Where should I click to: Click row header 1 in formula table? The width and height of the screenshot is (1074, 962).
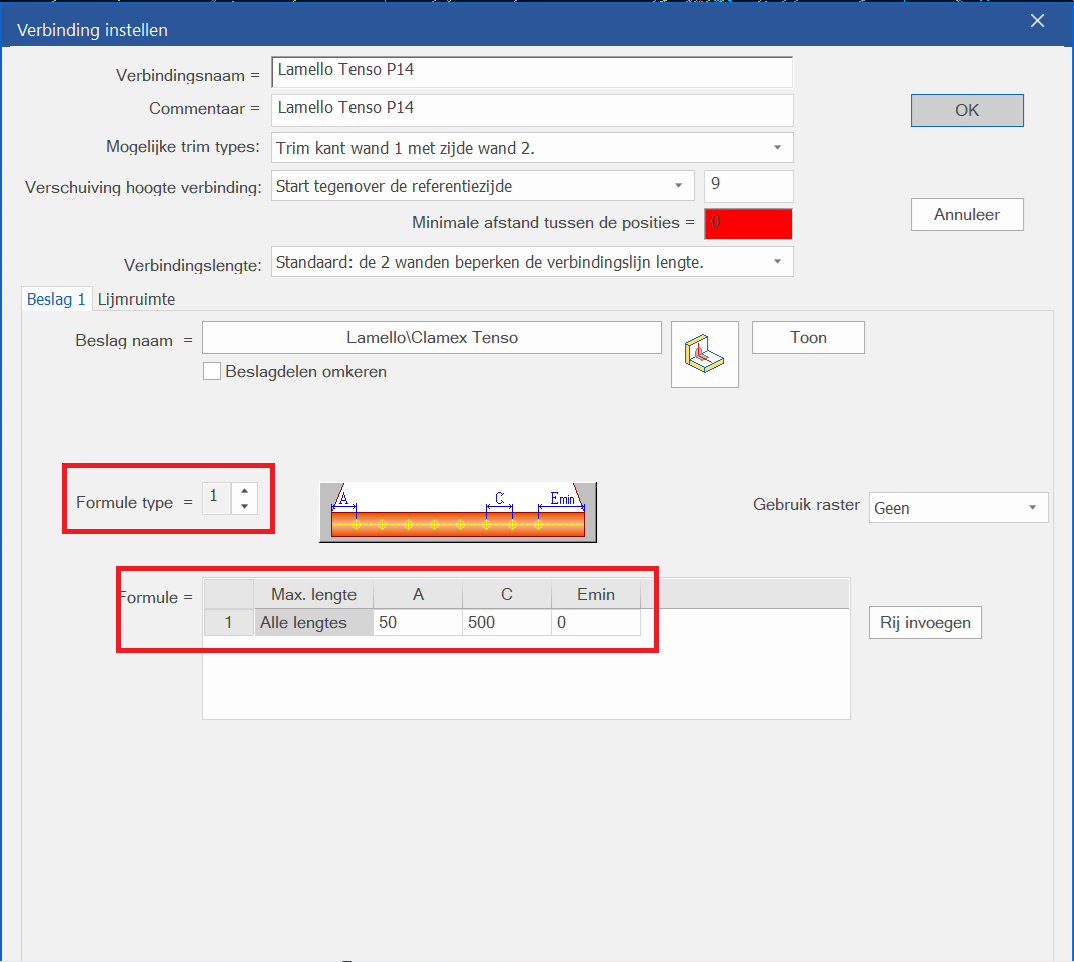coord(229,622)
